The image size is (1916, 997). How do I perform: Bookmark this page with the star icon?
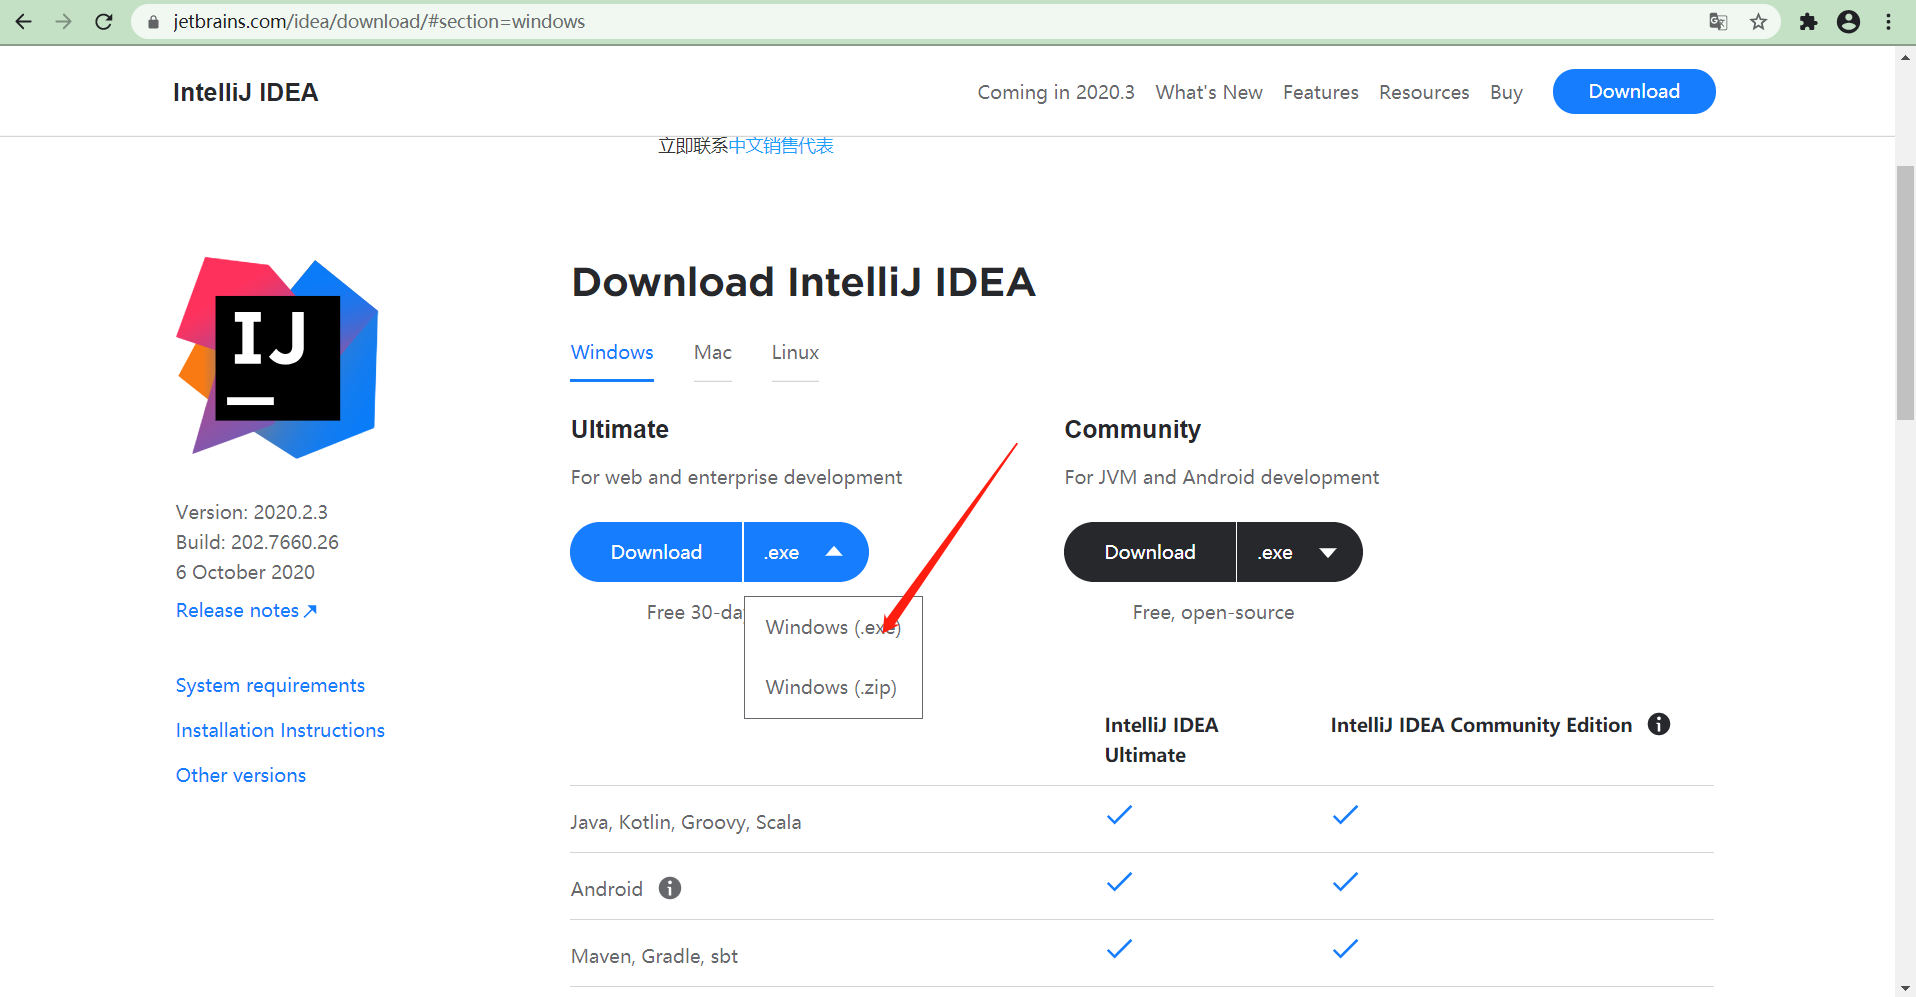pyautogui.click(x=1758, y=21)
